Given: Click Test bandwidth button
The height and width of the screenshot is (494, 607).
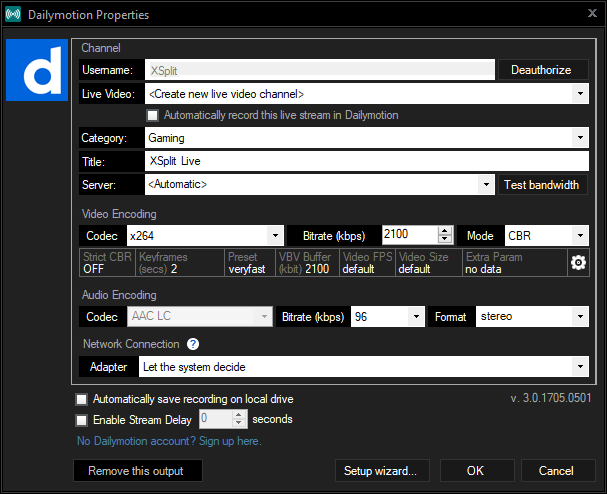Looking at the screenshot, I should click(x=542, y=185).
